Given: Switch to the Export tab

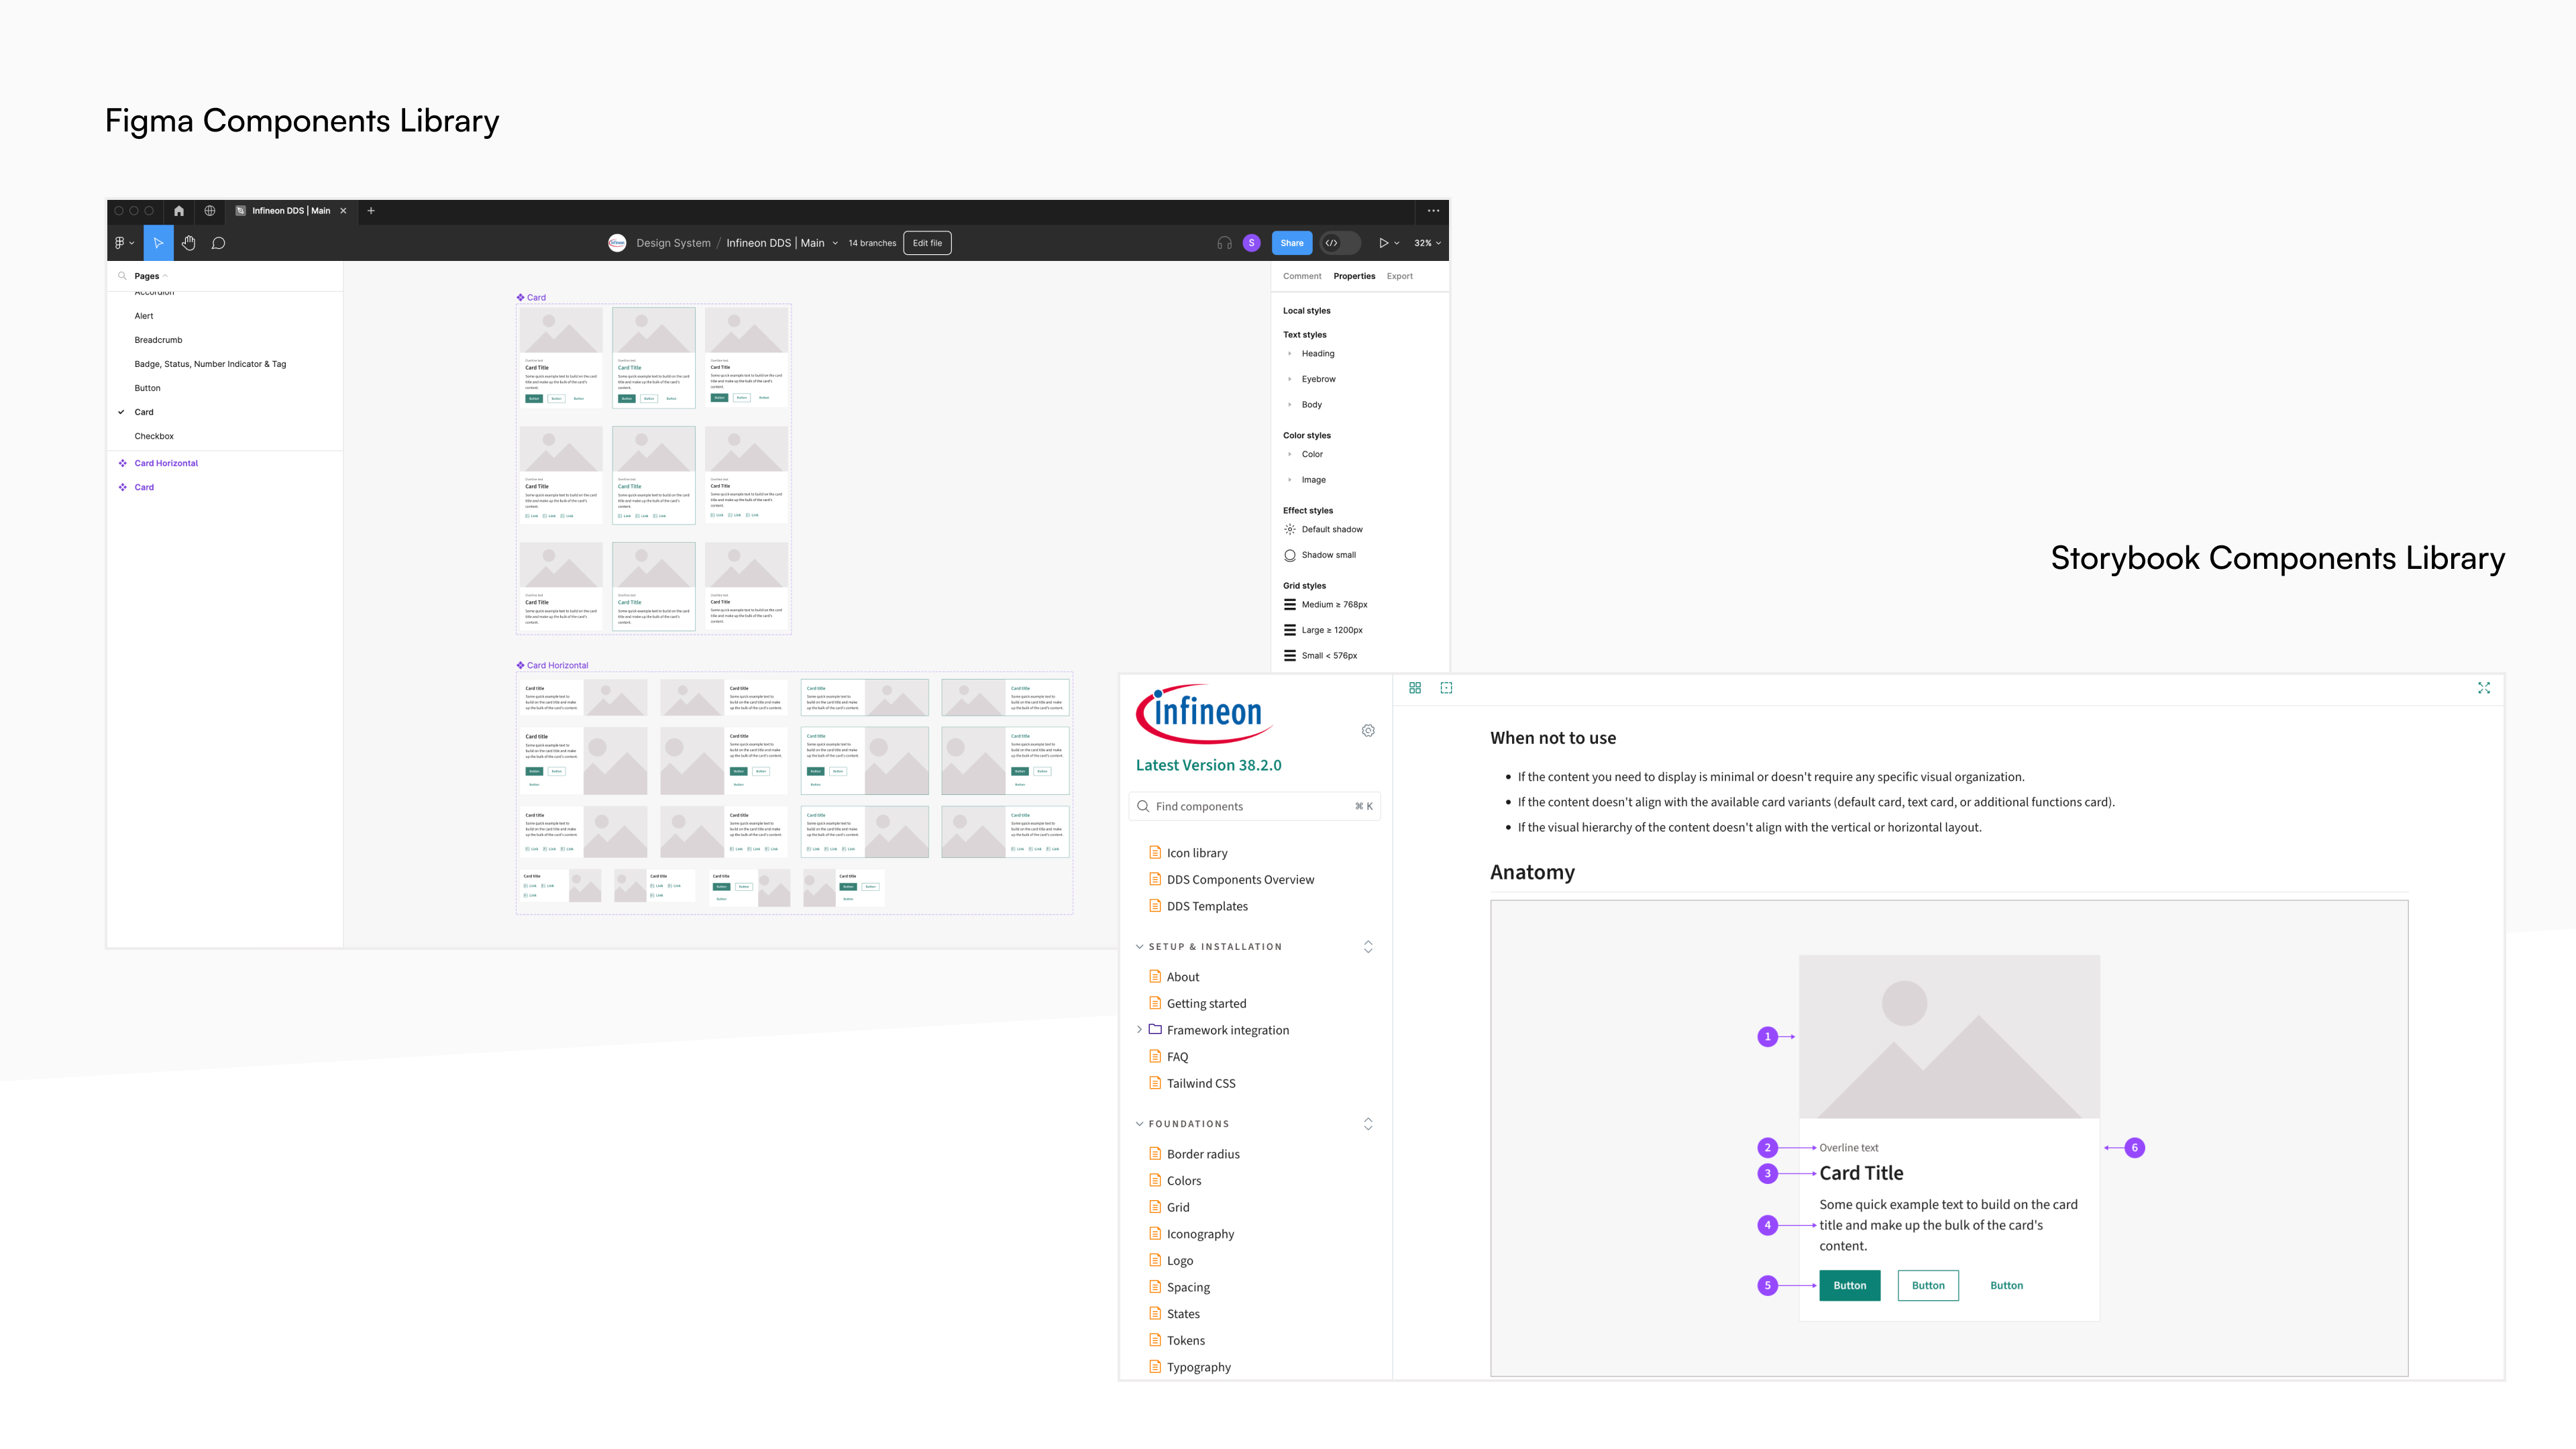Looking at the screenshot, I should 1399,276.
